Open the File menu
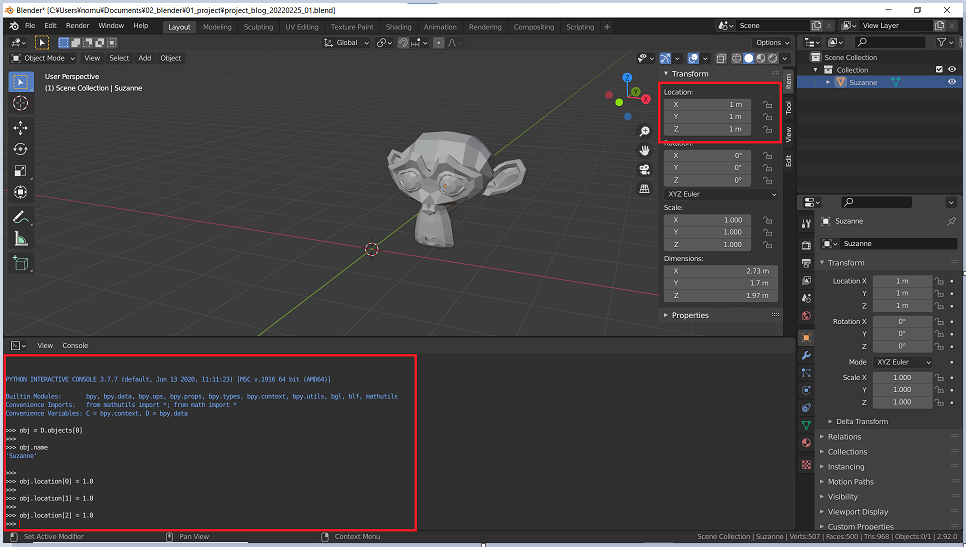 [30, 26]
